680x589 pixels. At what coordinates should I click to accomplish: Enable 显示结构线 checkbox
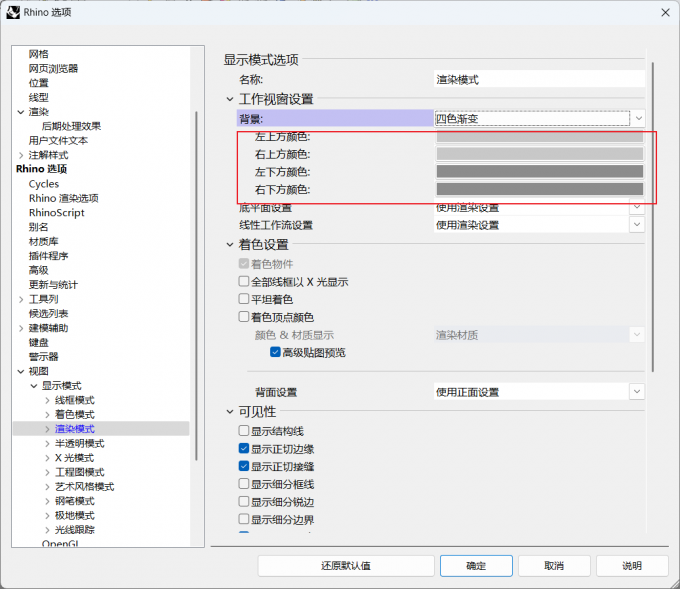pyautogui.click(x=244, y=430)
